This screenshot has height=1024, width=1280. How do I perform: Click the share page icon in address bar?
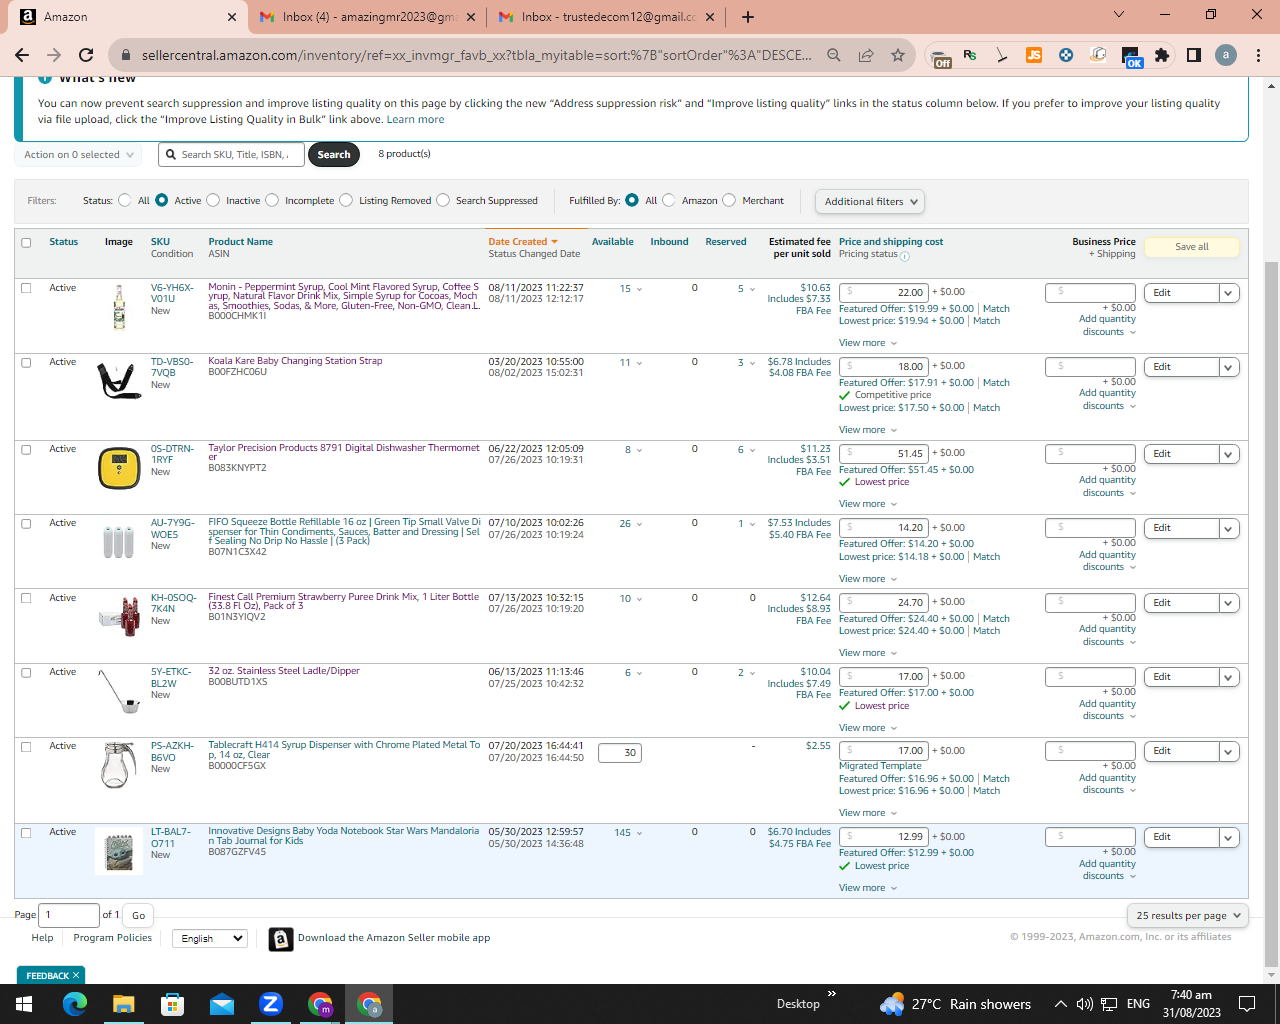(866, 56)
